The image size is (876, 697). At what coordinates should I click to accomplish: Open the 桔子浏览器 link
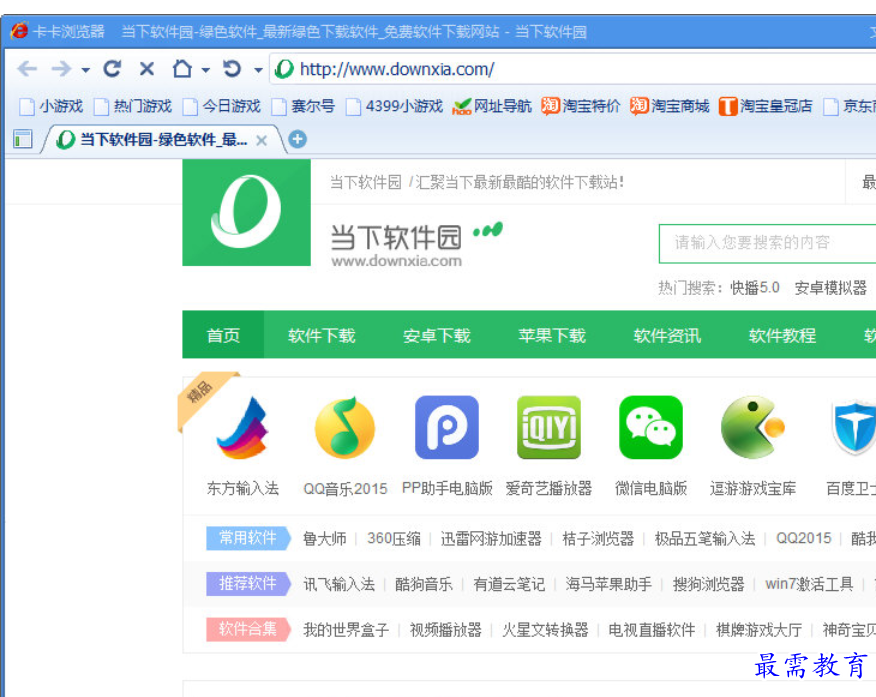pos(598,538)
